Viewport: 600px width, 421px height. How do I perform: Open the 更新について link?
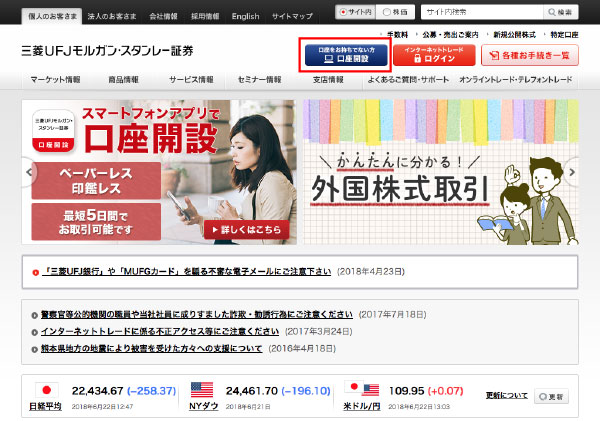507,395
